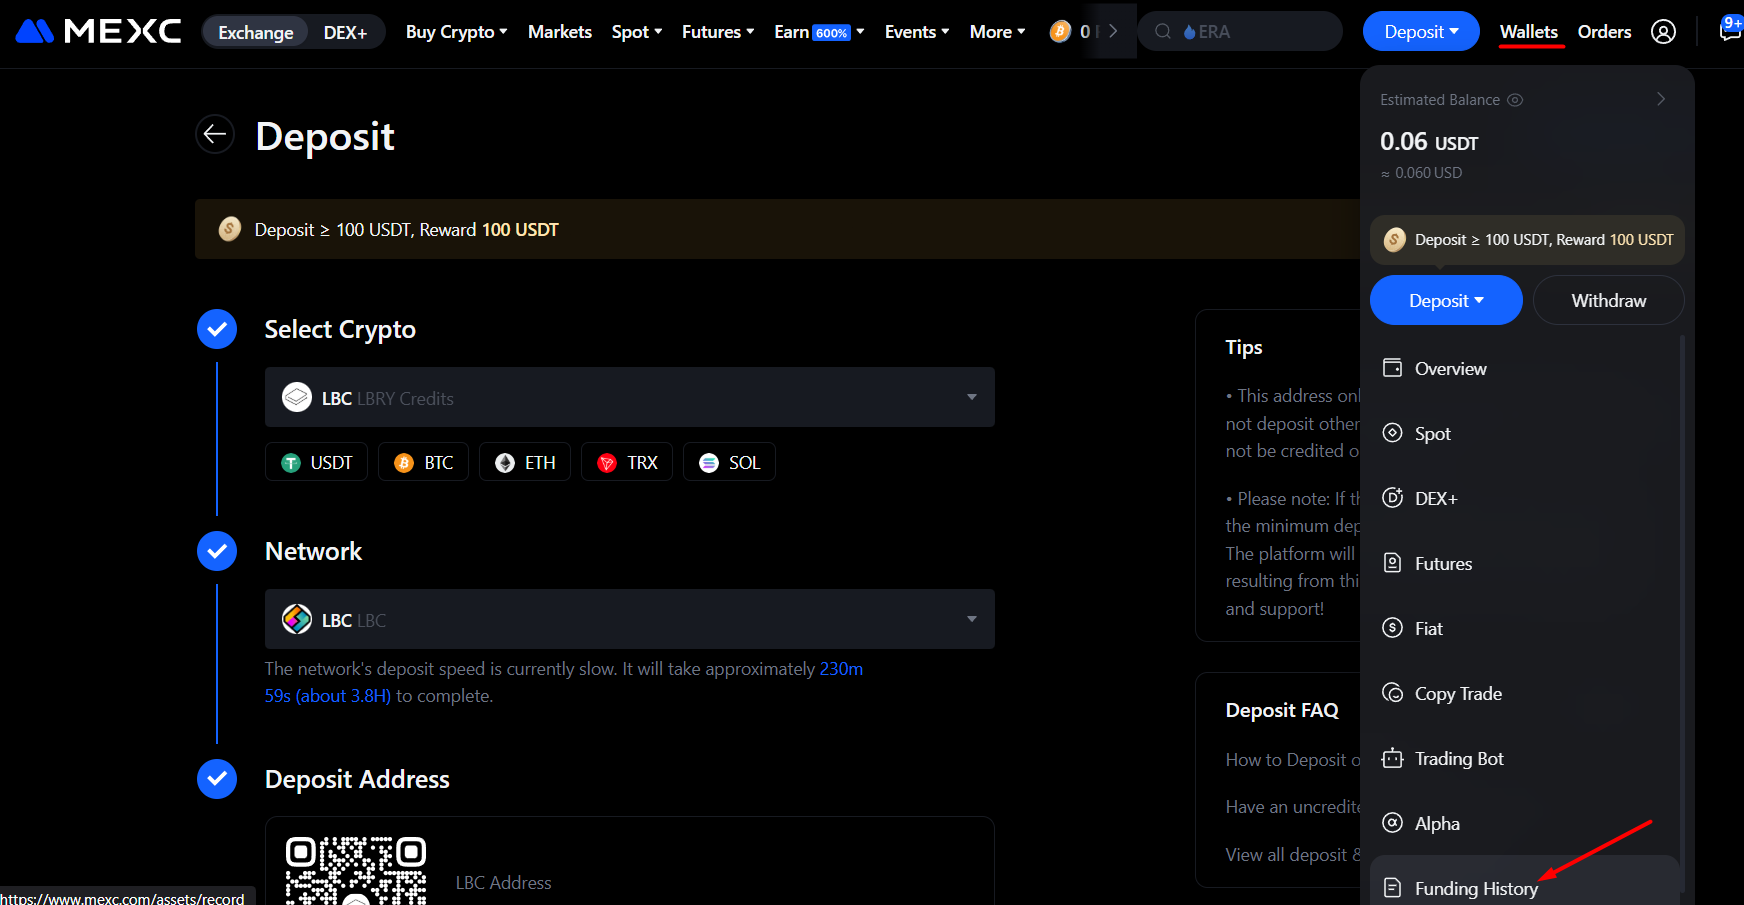Screen dimensions: 1744x905
Task: Select SOL quick crypto chip
Action: coord(729,462)
